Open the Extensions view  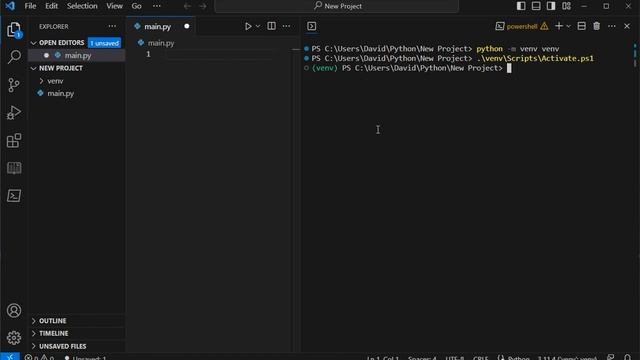[14, 140]
